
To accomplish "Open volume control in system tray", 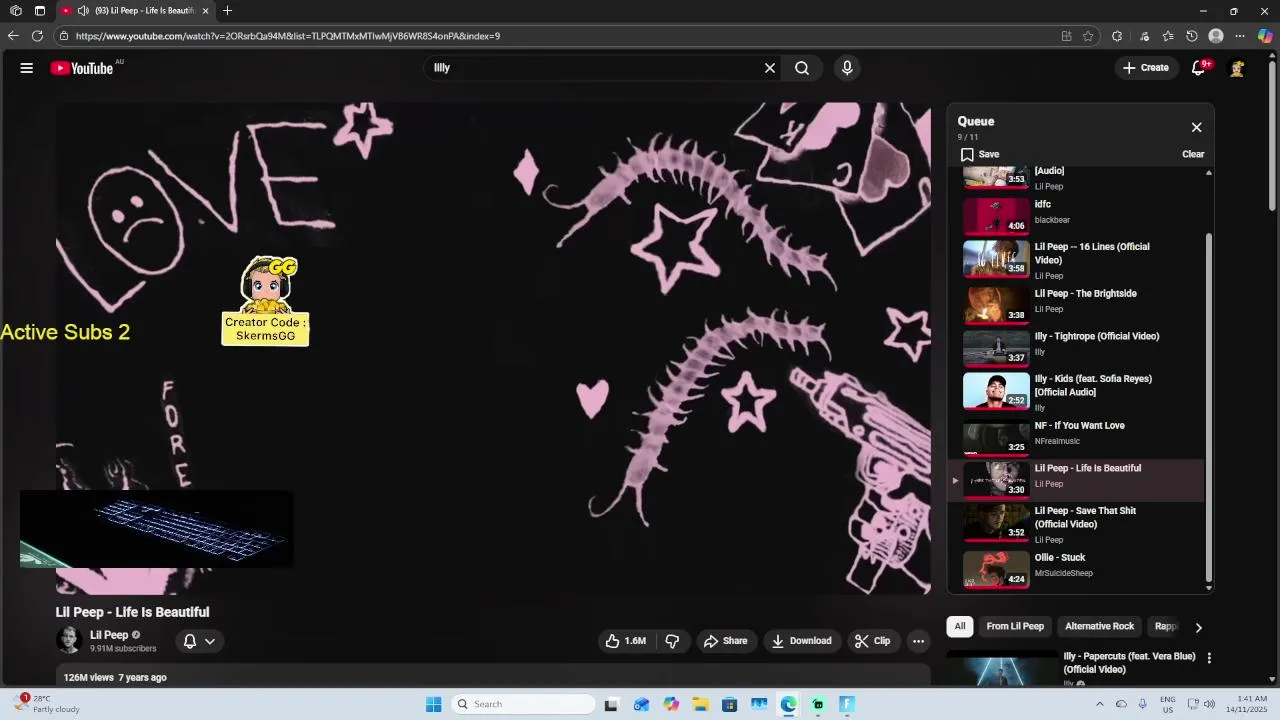I will tap(1211, 704).
